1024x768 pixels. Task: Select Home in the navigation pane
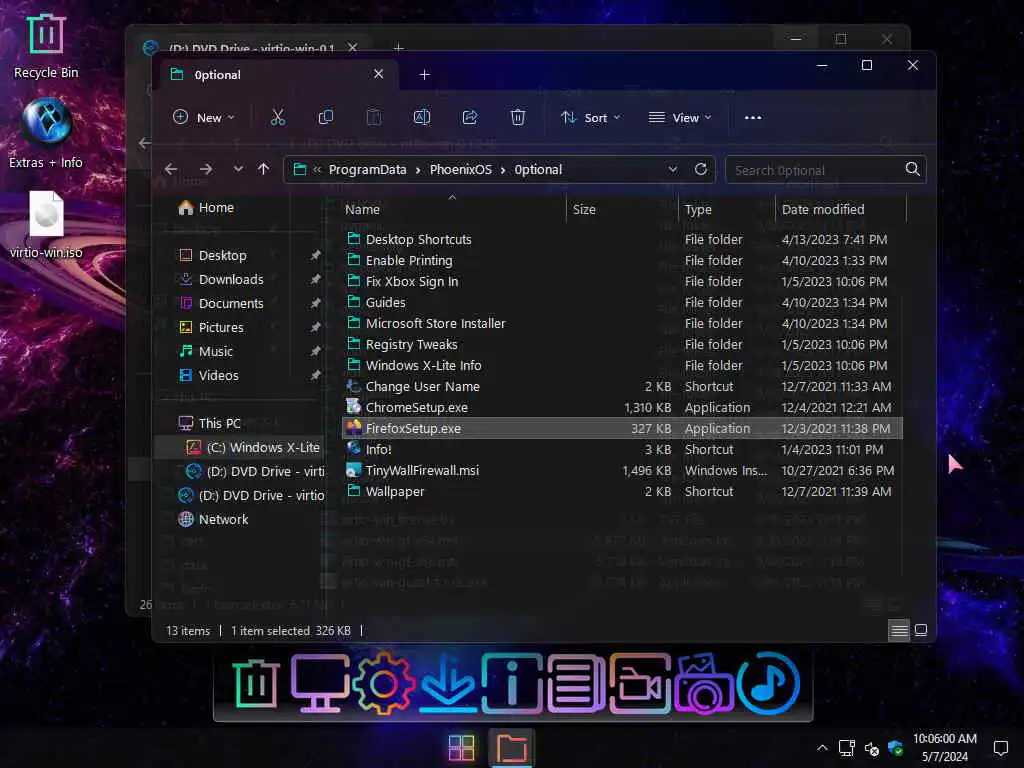(x=216, y=208)
